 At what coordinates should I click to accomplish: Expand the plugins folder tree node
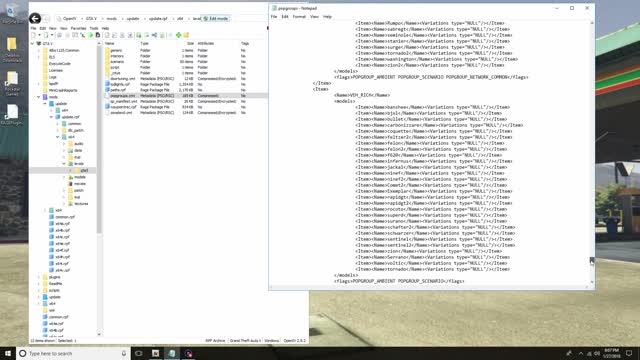tap(39, 277)
